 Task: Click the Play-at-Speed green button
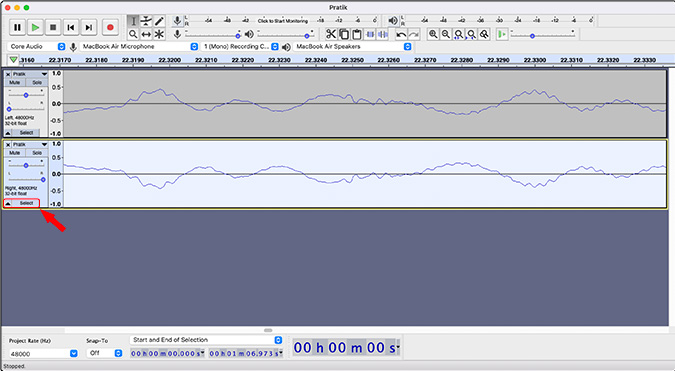502,34
